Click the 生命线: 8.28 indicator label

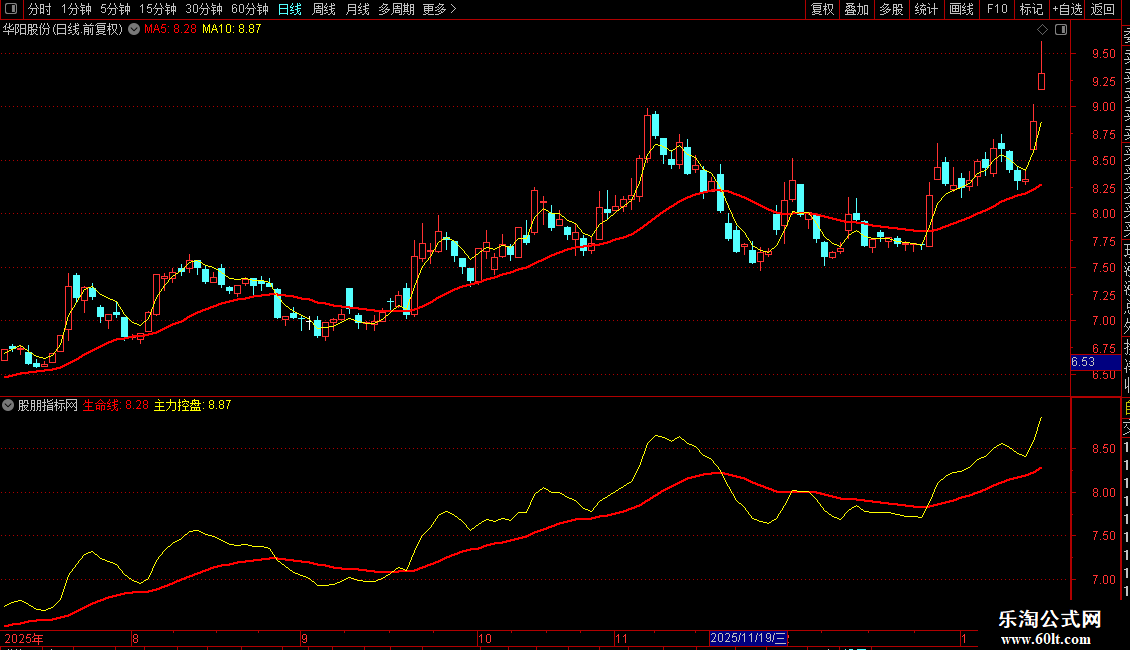(115, 405)
